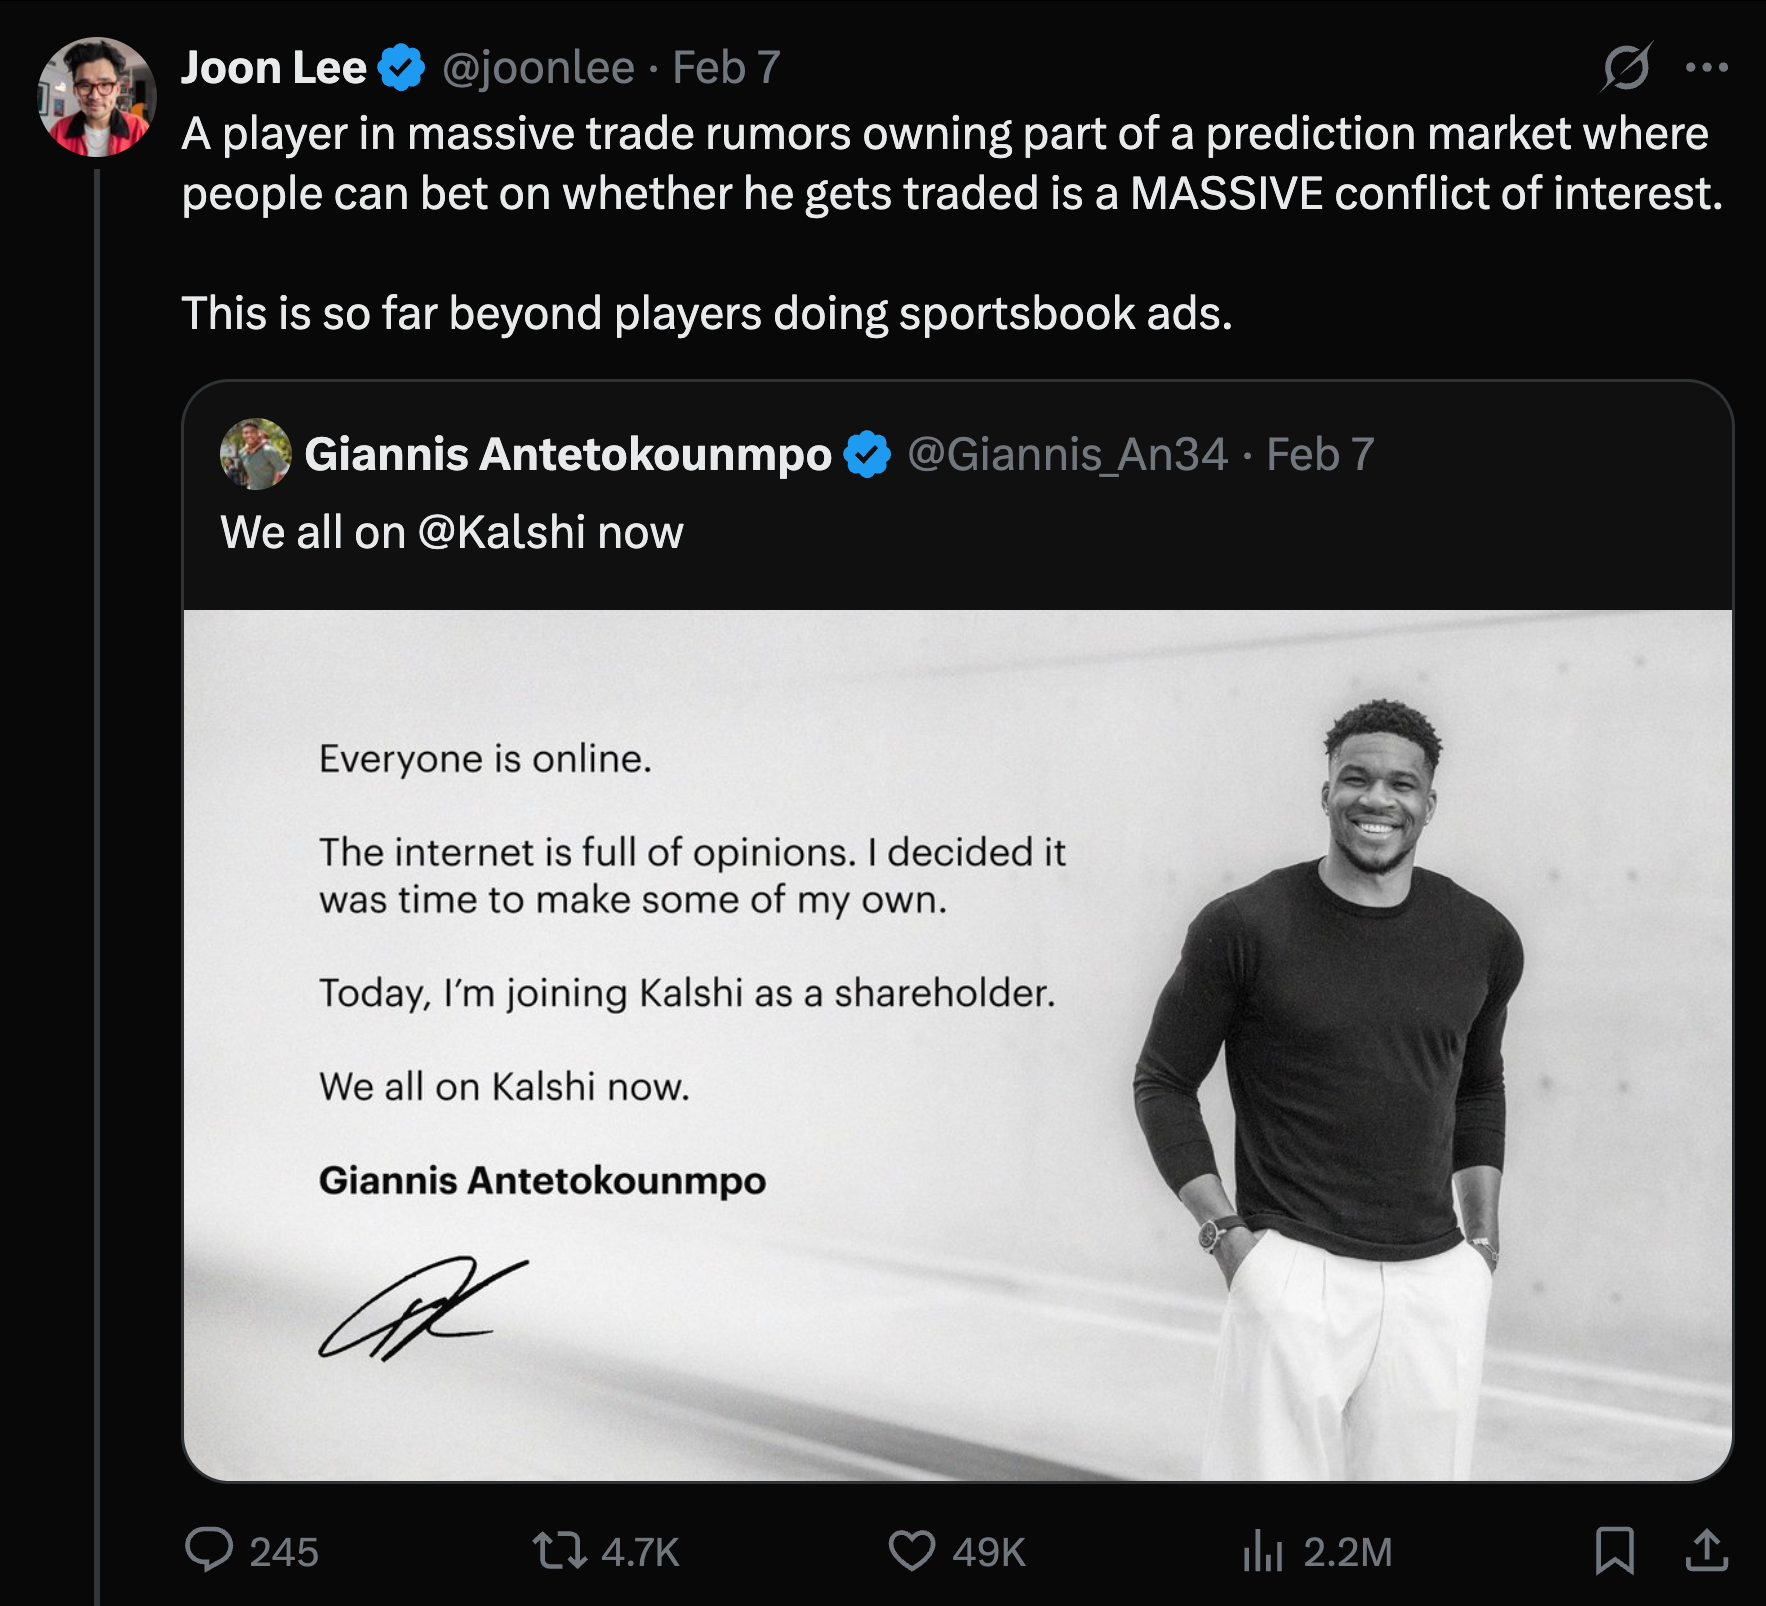Screen dimensions: 1766x1606
Task: Open the Kalshi shareholder announcement image
Action: point(957,1045)
